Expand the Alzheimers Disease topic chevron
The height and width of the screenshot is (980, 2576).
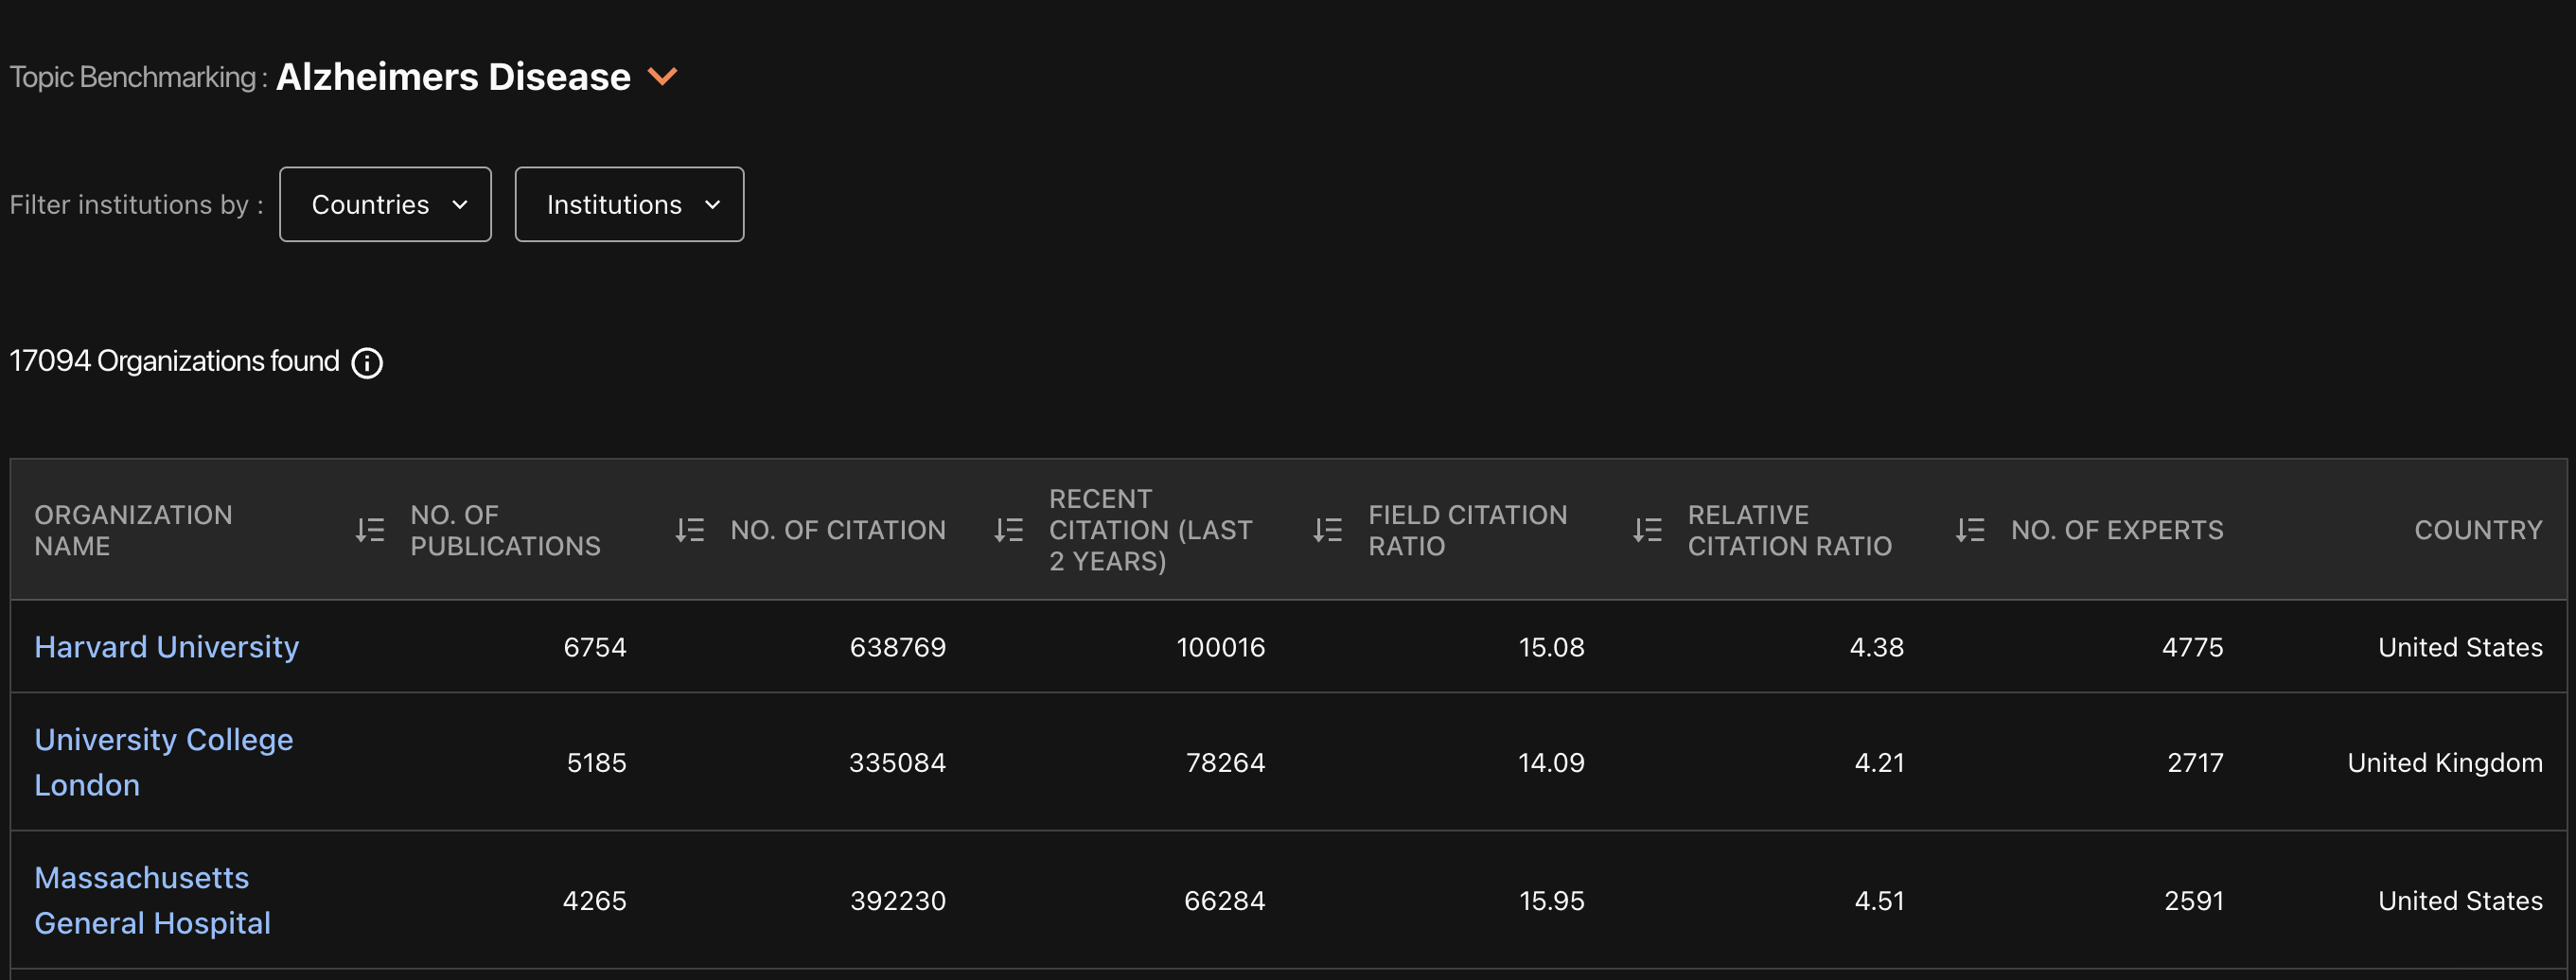click(x=662, y=77)
